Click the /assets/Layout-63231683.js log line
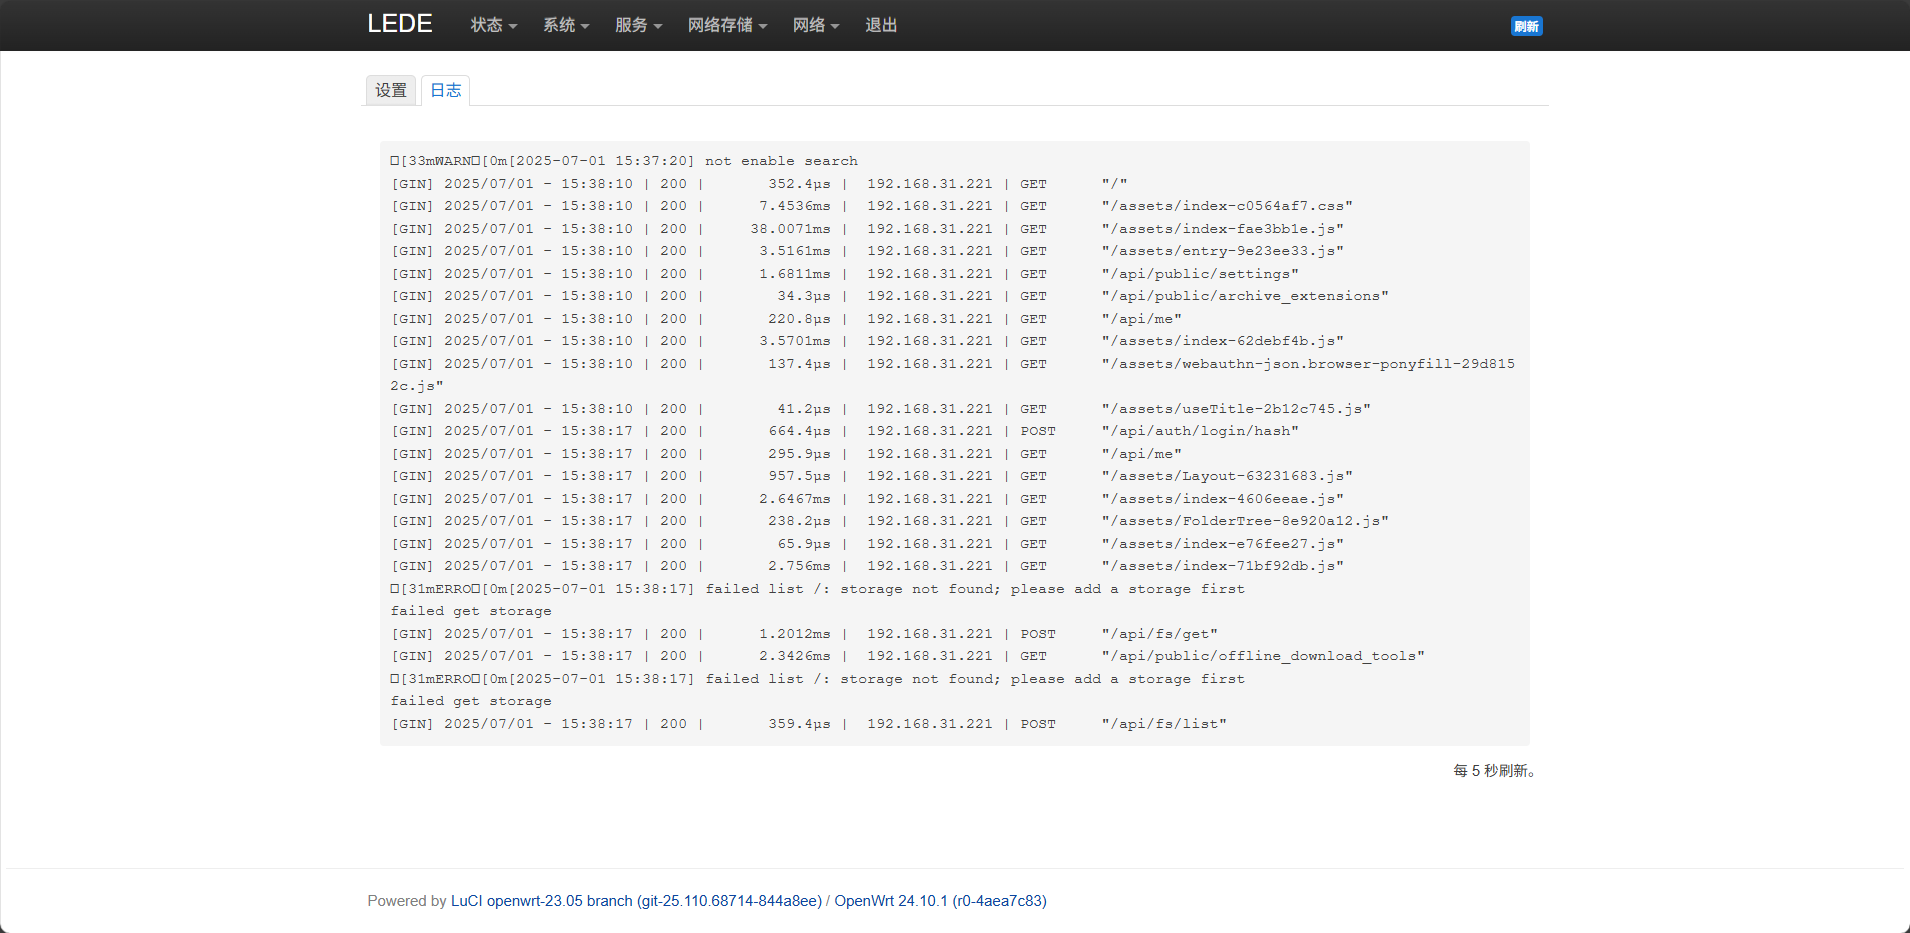 872,476
